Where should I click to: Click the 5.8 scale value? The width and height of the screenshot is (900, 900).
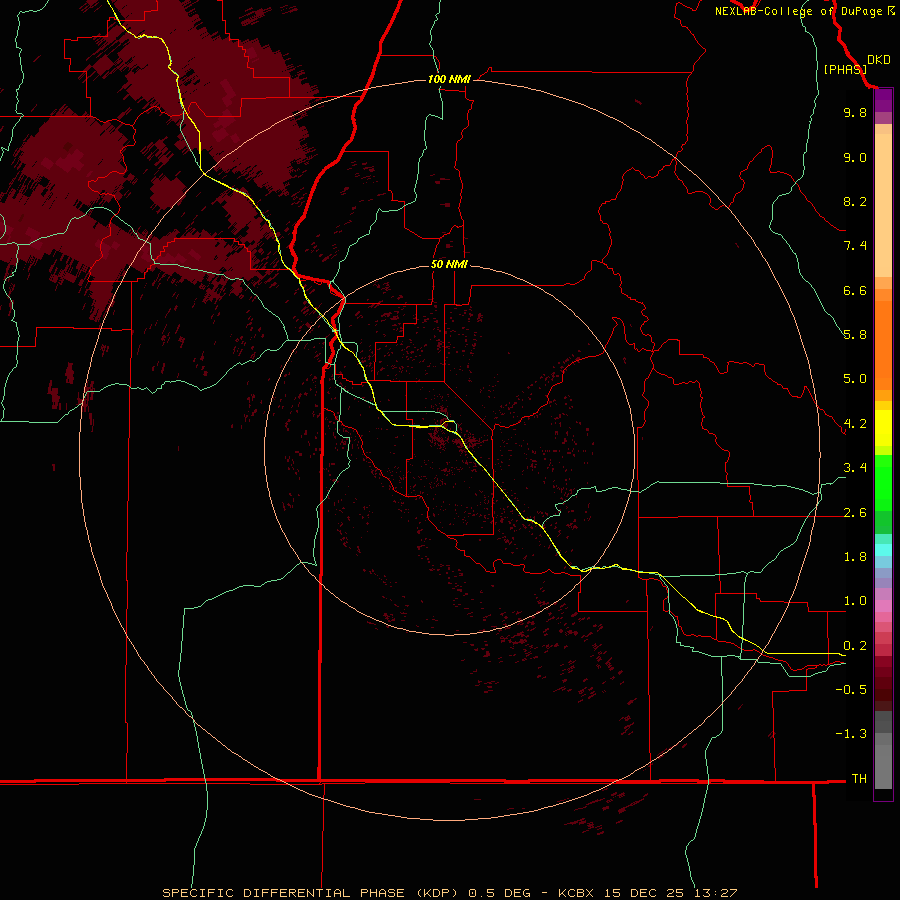click(x=855, y=335)
